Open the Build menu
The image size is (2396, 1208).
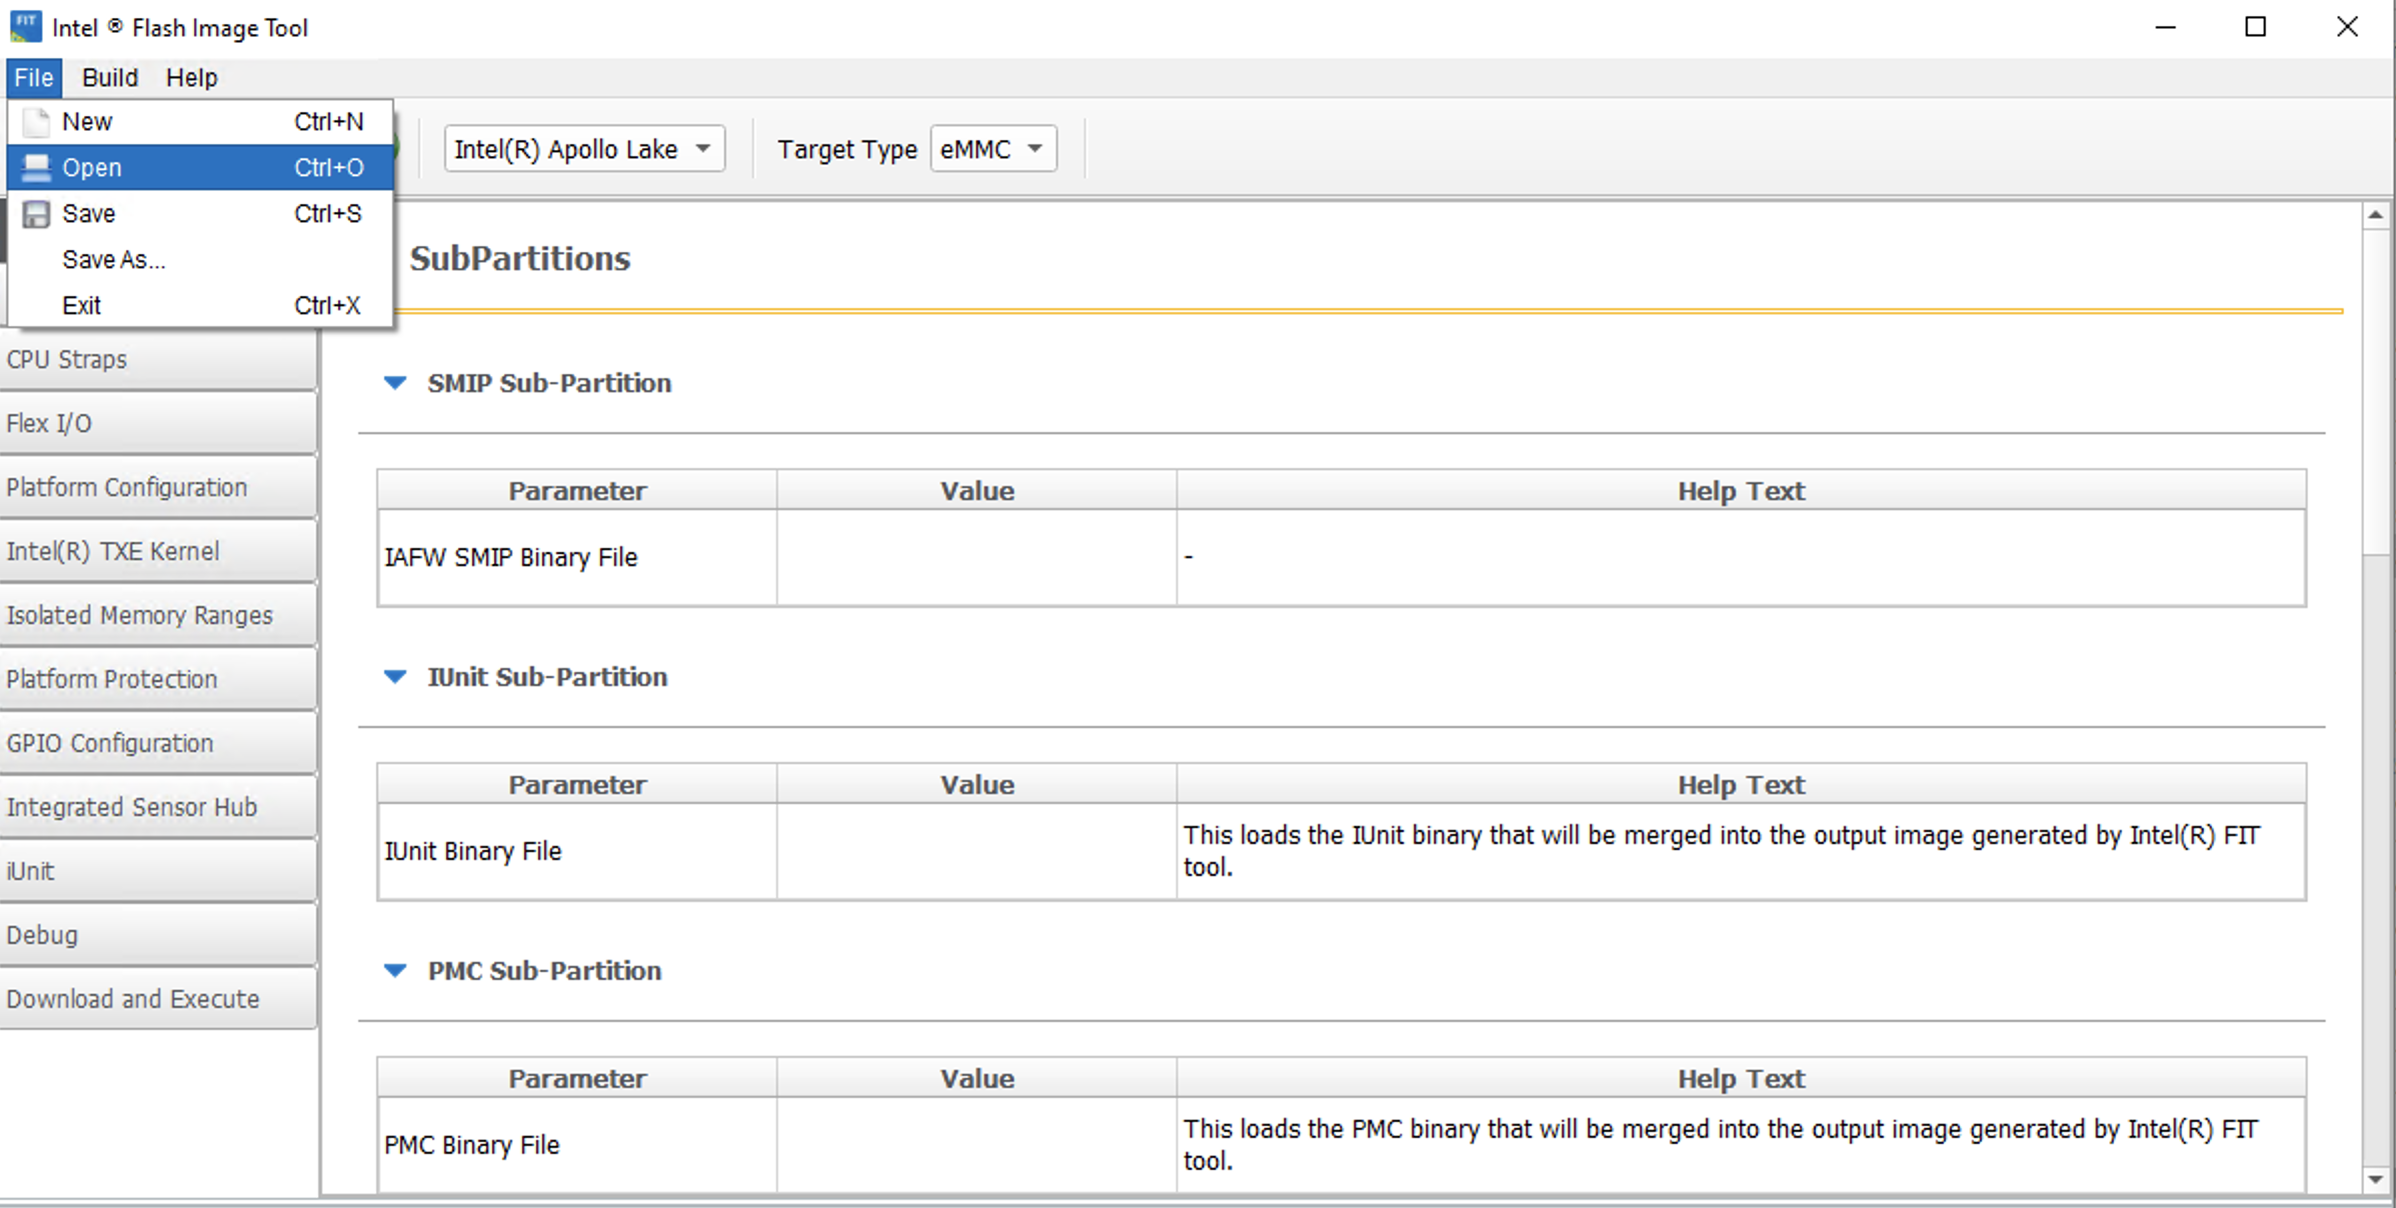coord(110,78)
